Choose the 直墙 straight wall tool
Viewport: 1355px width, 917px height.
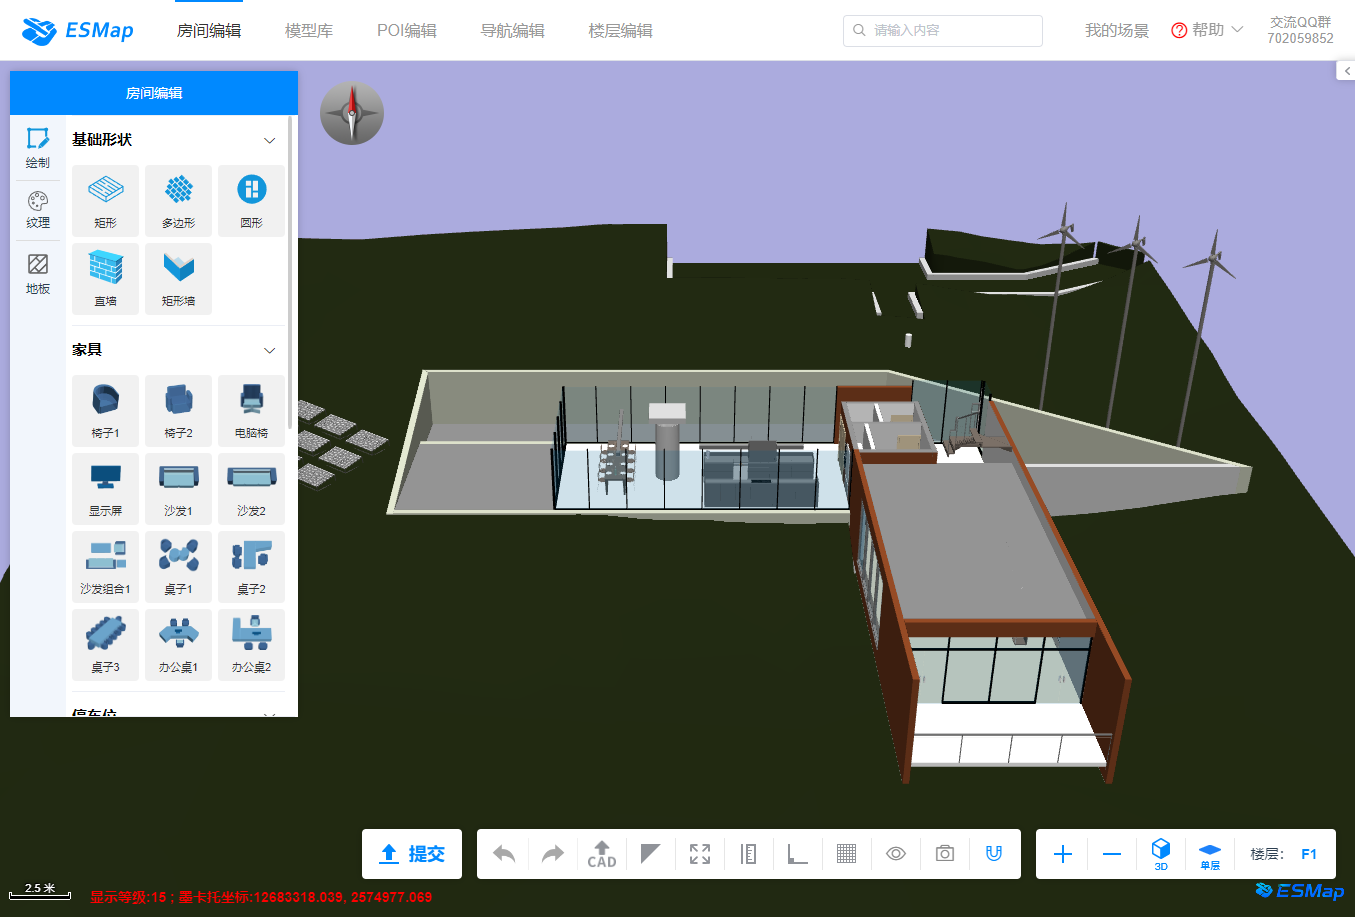105,278
